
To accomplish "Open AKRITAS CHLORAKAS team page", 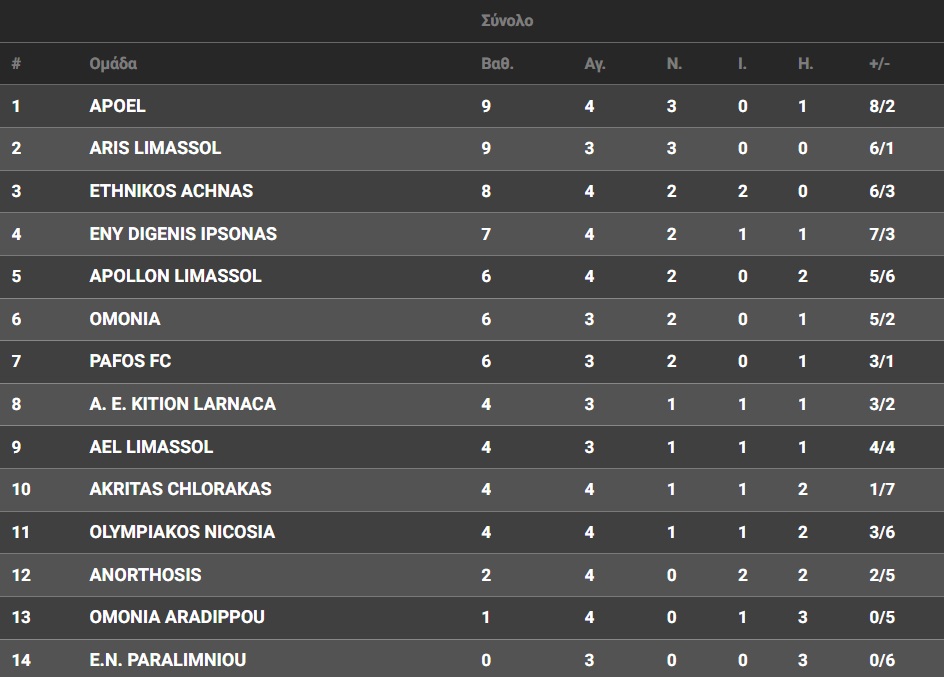I will (180, 489).
